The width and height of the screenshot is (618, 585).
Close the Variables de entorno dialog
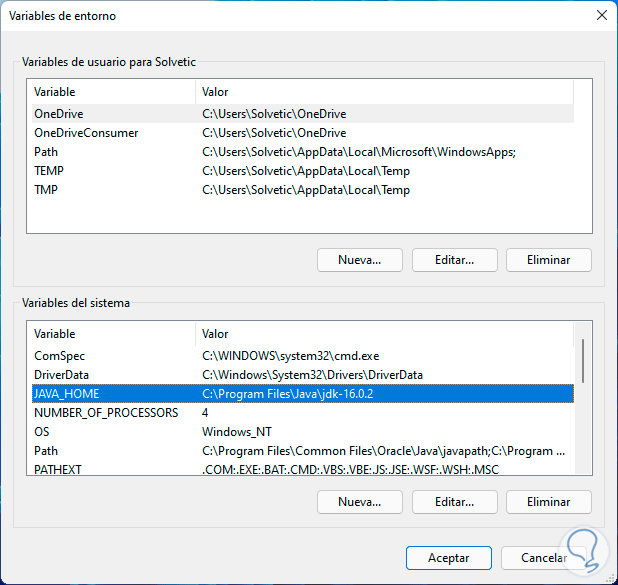[601, 15]
